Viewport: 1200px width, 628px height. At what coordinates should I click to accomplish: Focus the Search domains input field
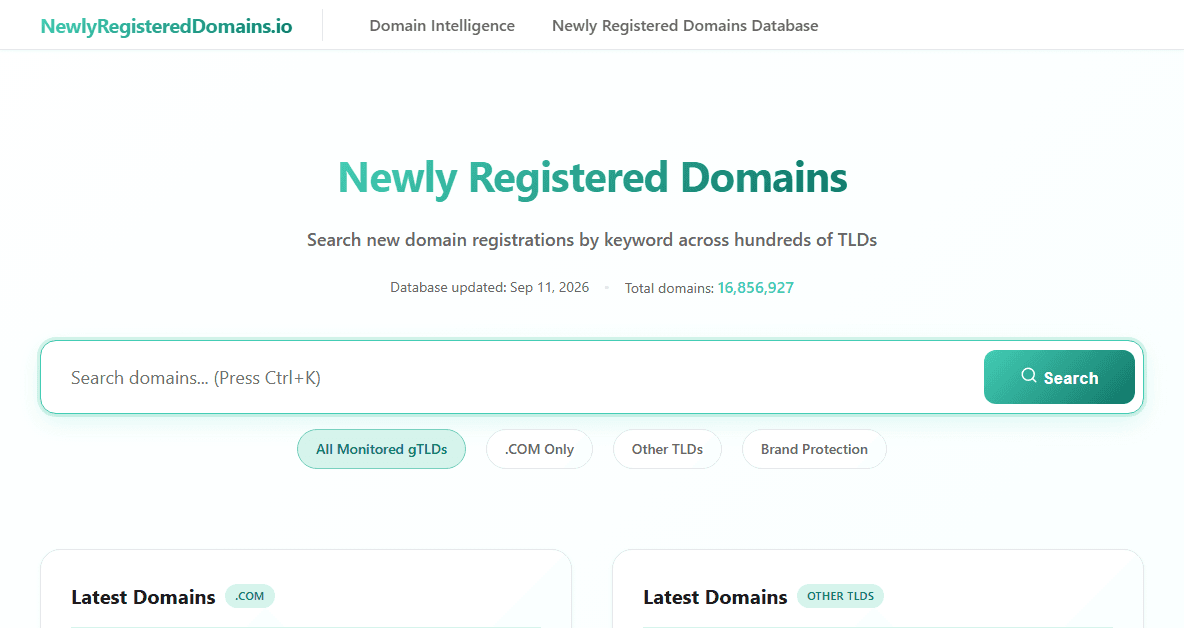(x=512, y=378)
